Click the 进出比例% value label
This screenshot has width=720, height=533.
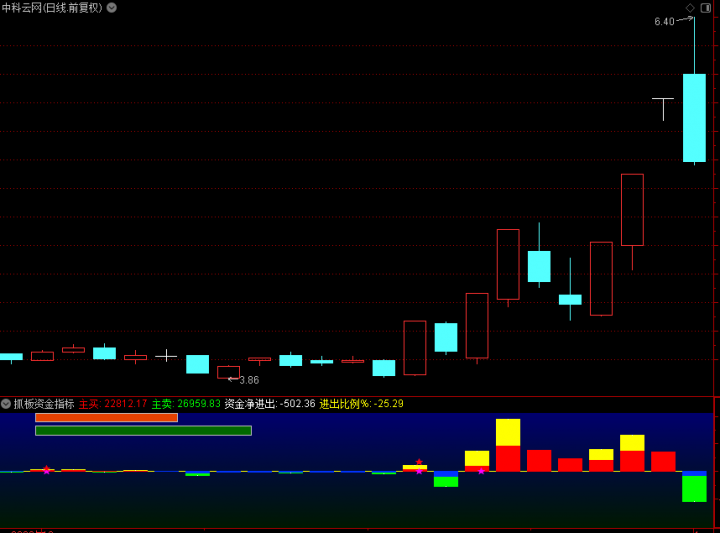click(x=361, y=404)
